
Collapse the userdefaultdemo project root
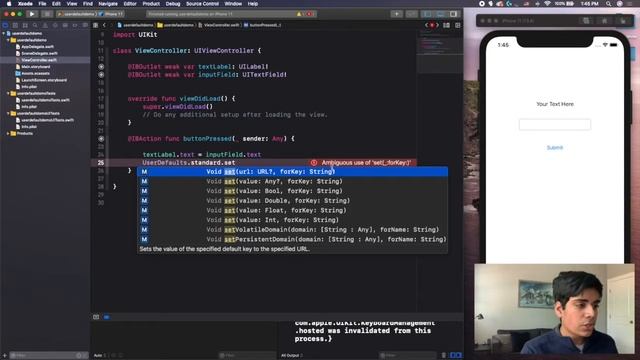4,33
